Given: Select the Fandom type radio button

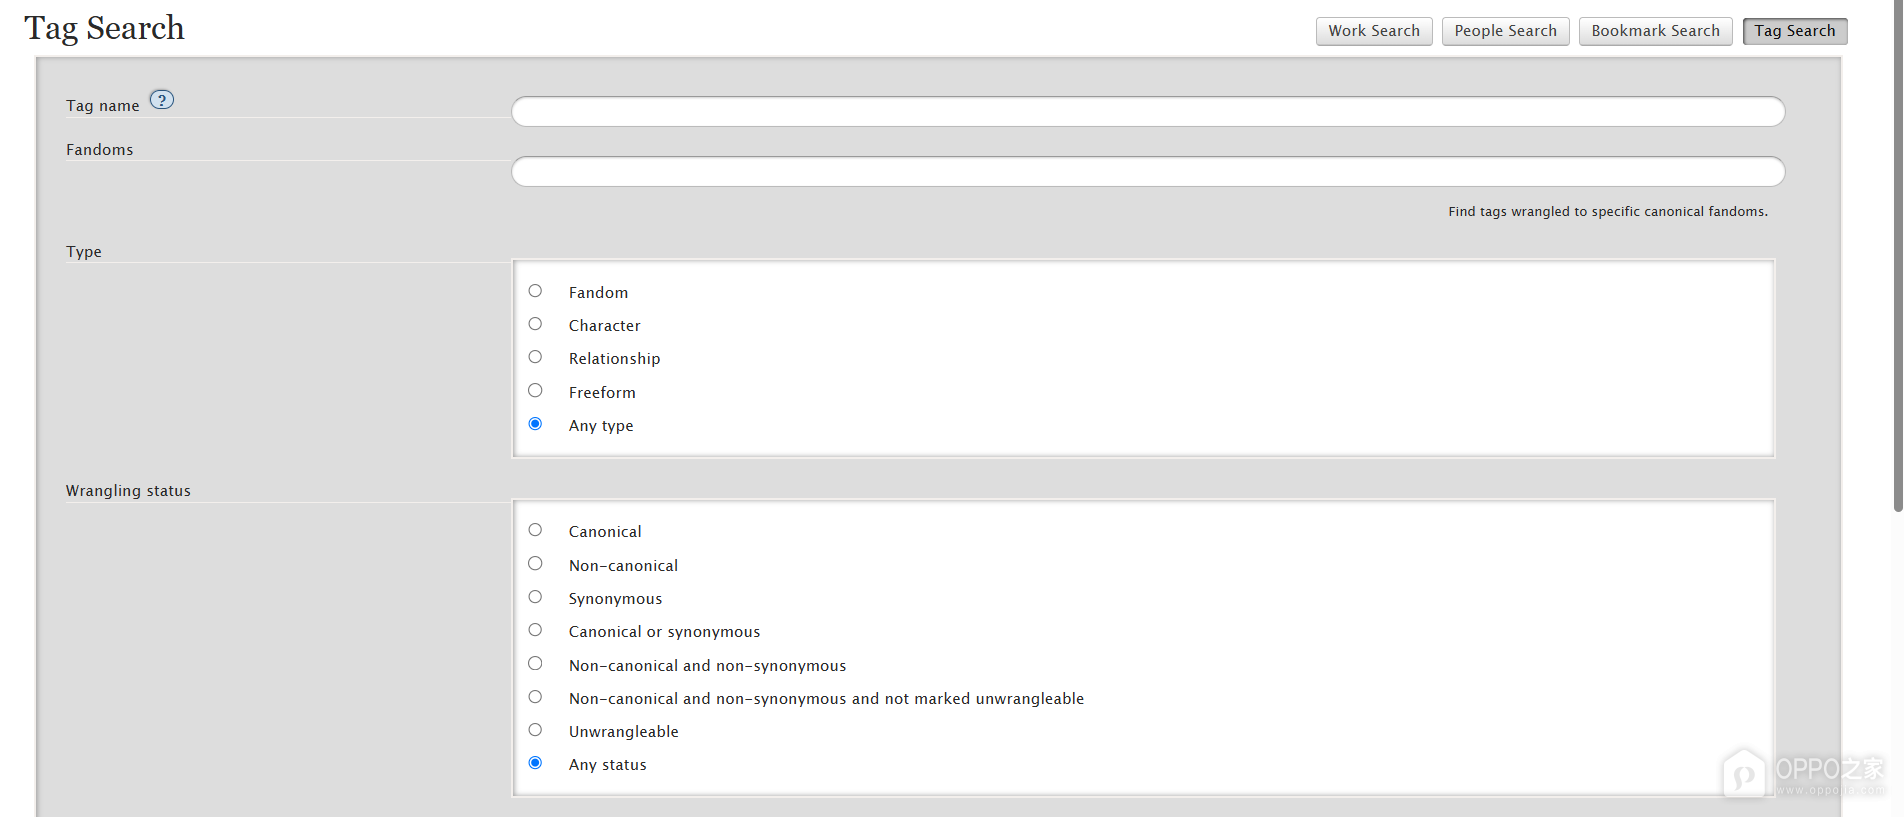Looking at the screenshot, I should click(x=535, y=291).
